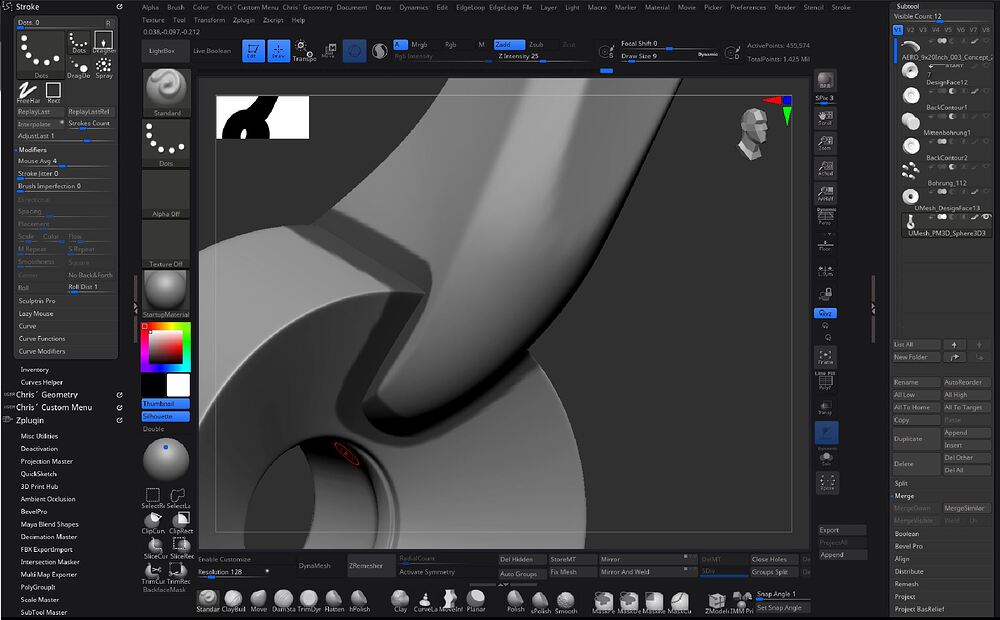The height and width of the screenshot is (620, 1000).
Task: Toggle the Xyz rotation axis button
Action: click(x=825, y=313)
